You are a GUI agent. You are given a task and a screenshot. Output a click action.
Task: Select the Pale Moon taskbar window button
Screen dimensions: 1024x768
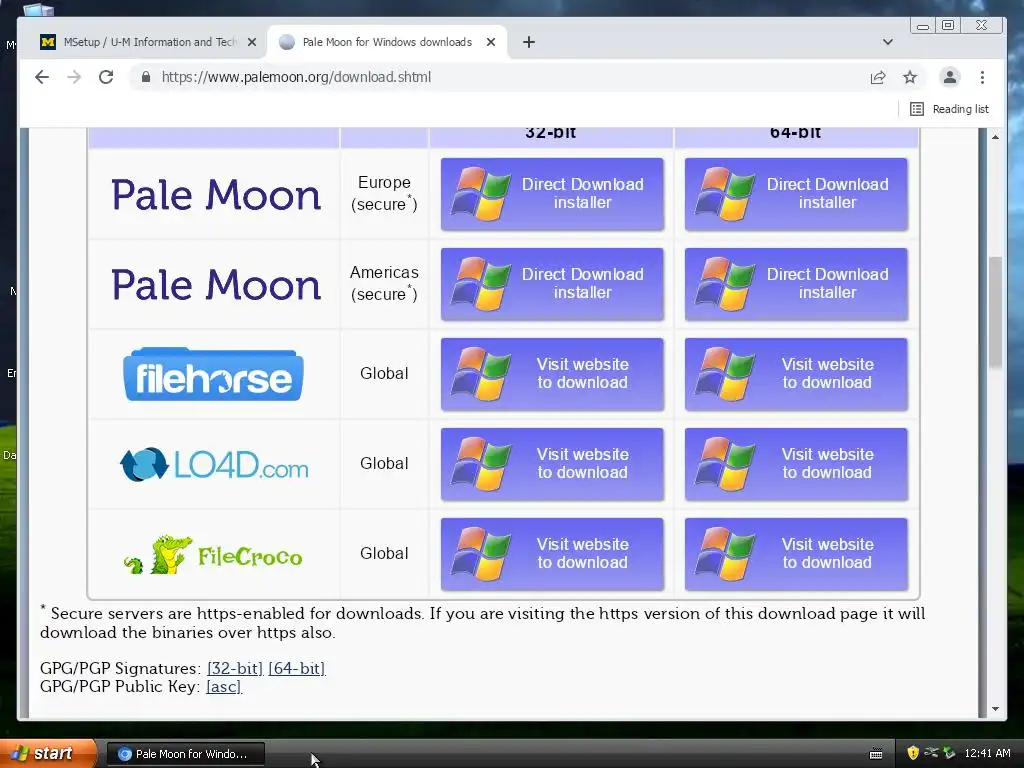185,754
